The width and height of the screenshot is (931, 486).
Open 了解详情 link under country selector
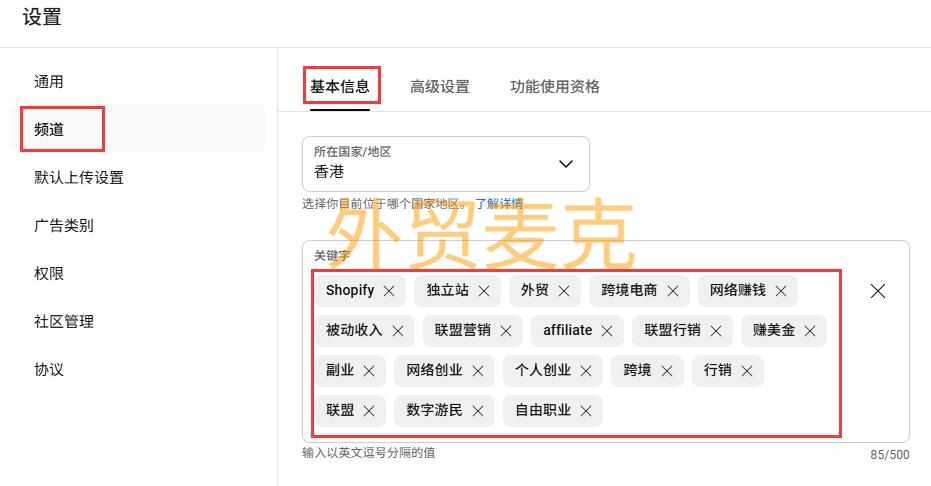coord(498,204)
